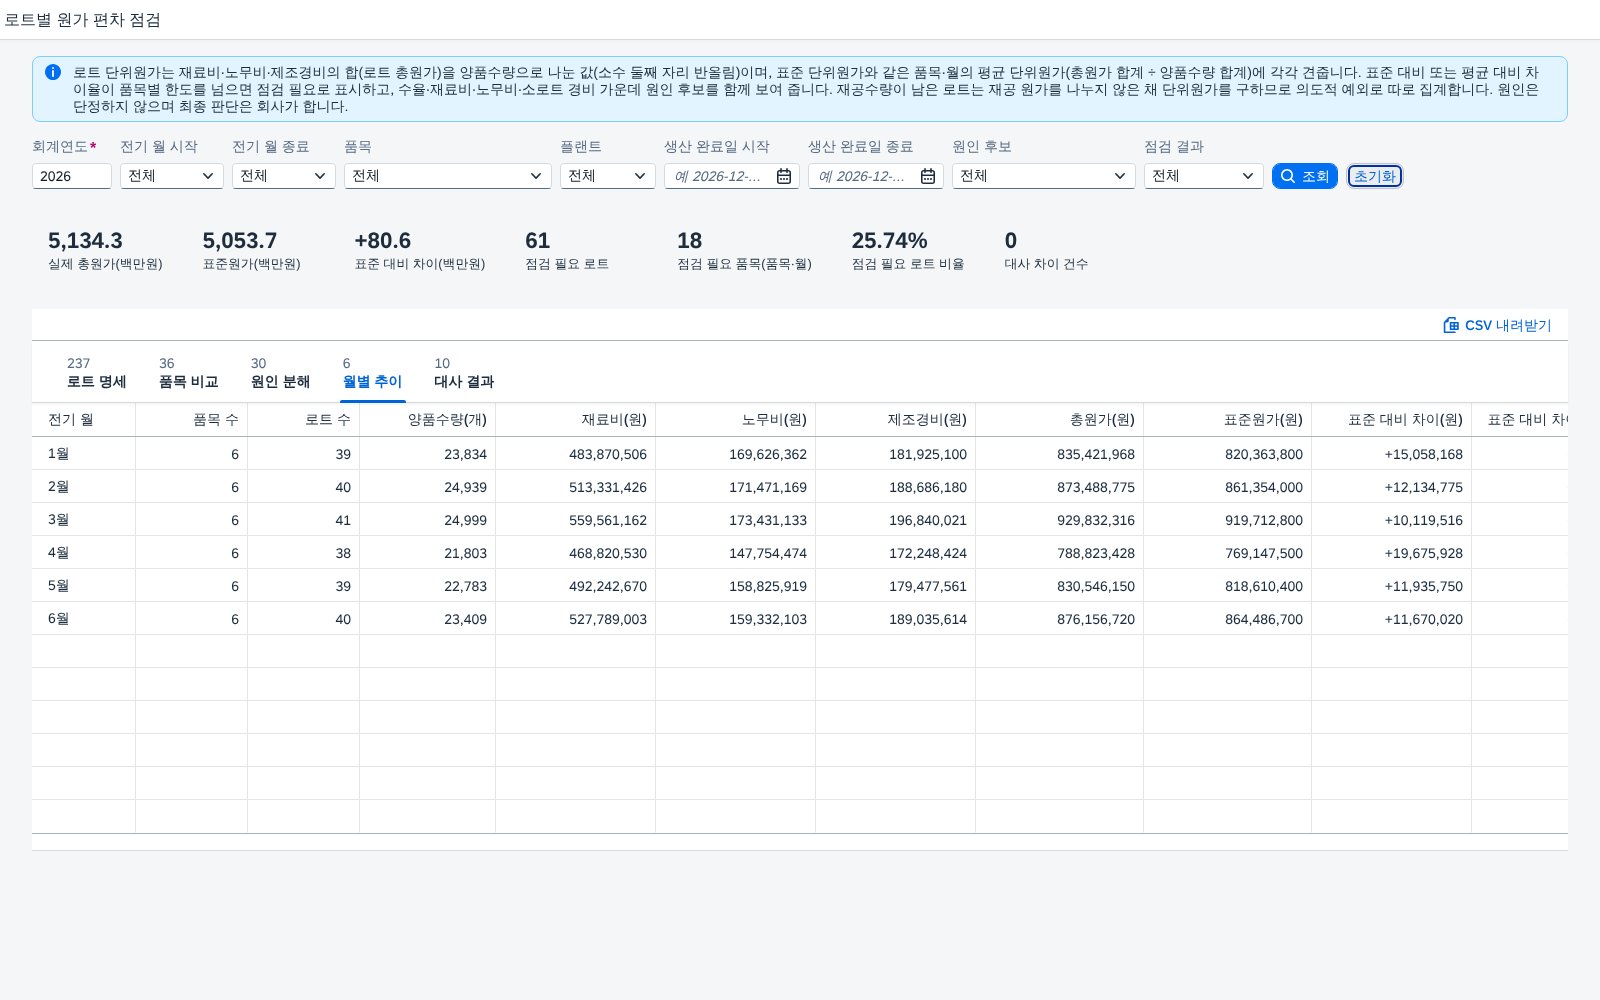Expand the 전기 월 시작 dropdown

pos(172,176)
